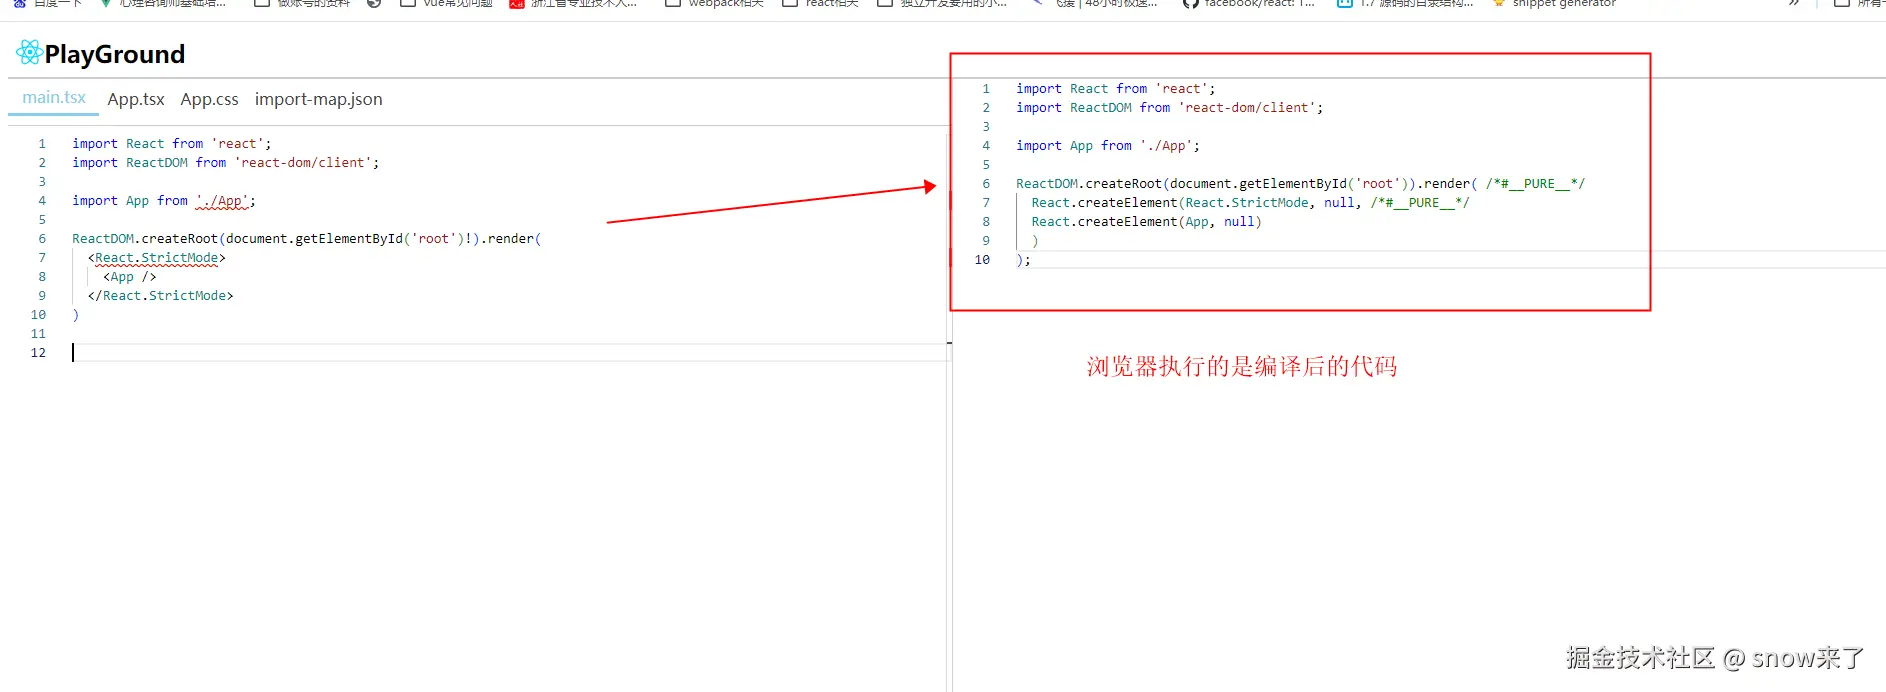
Task: Click 'import App from' on compiled output line 4
Action: point(1074,146)
